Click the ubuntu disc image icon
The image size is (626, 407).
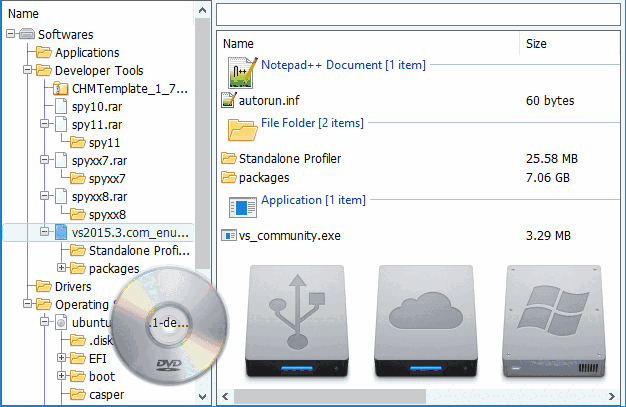(x=61, y=322)
